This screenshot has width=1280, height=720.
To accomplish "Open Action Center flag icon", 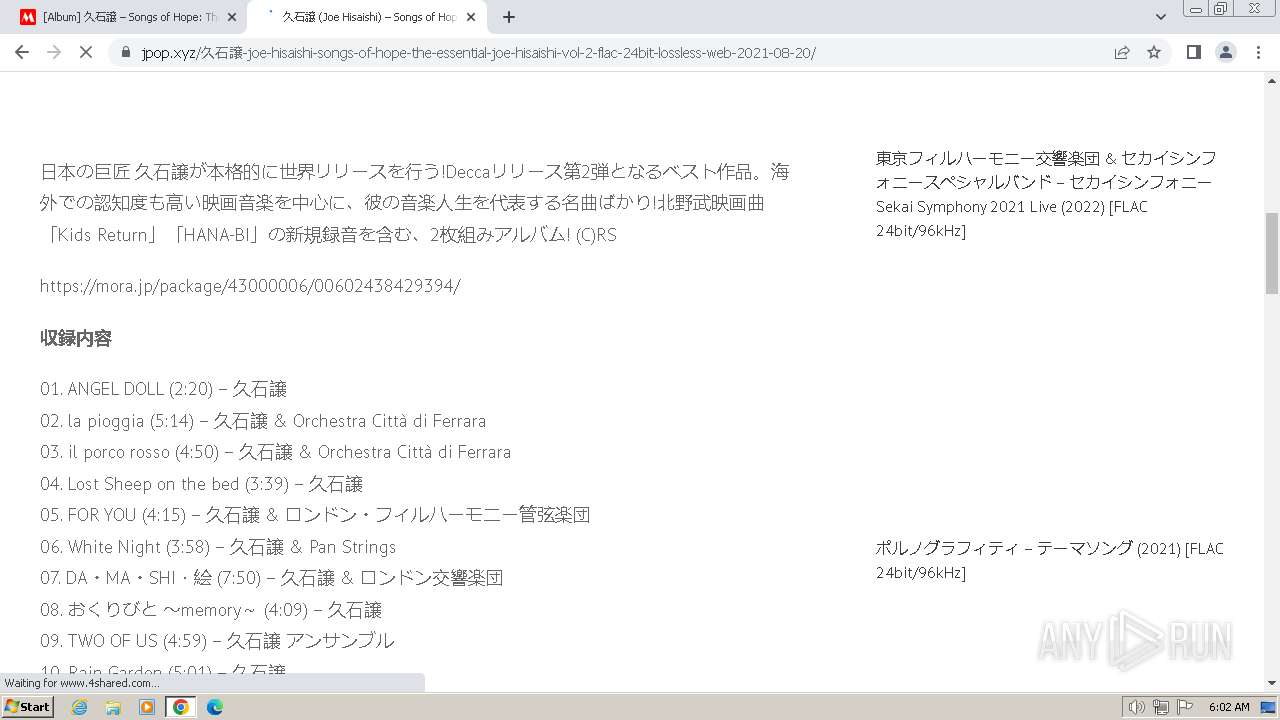I will point(1185,707).
